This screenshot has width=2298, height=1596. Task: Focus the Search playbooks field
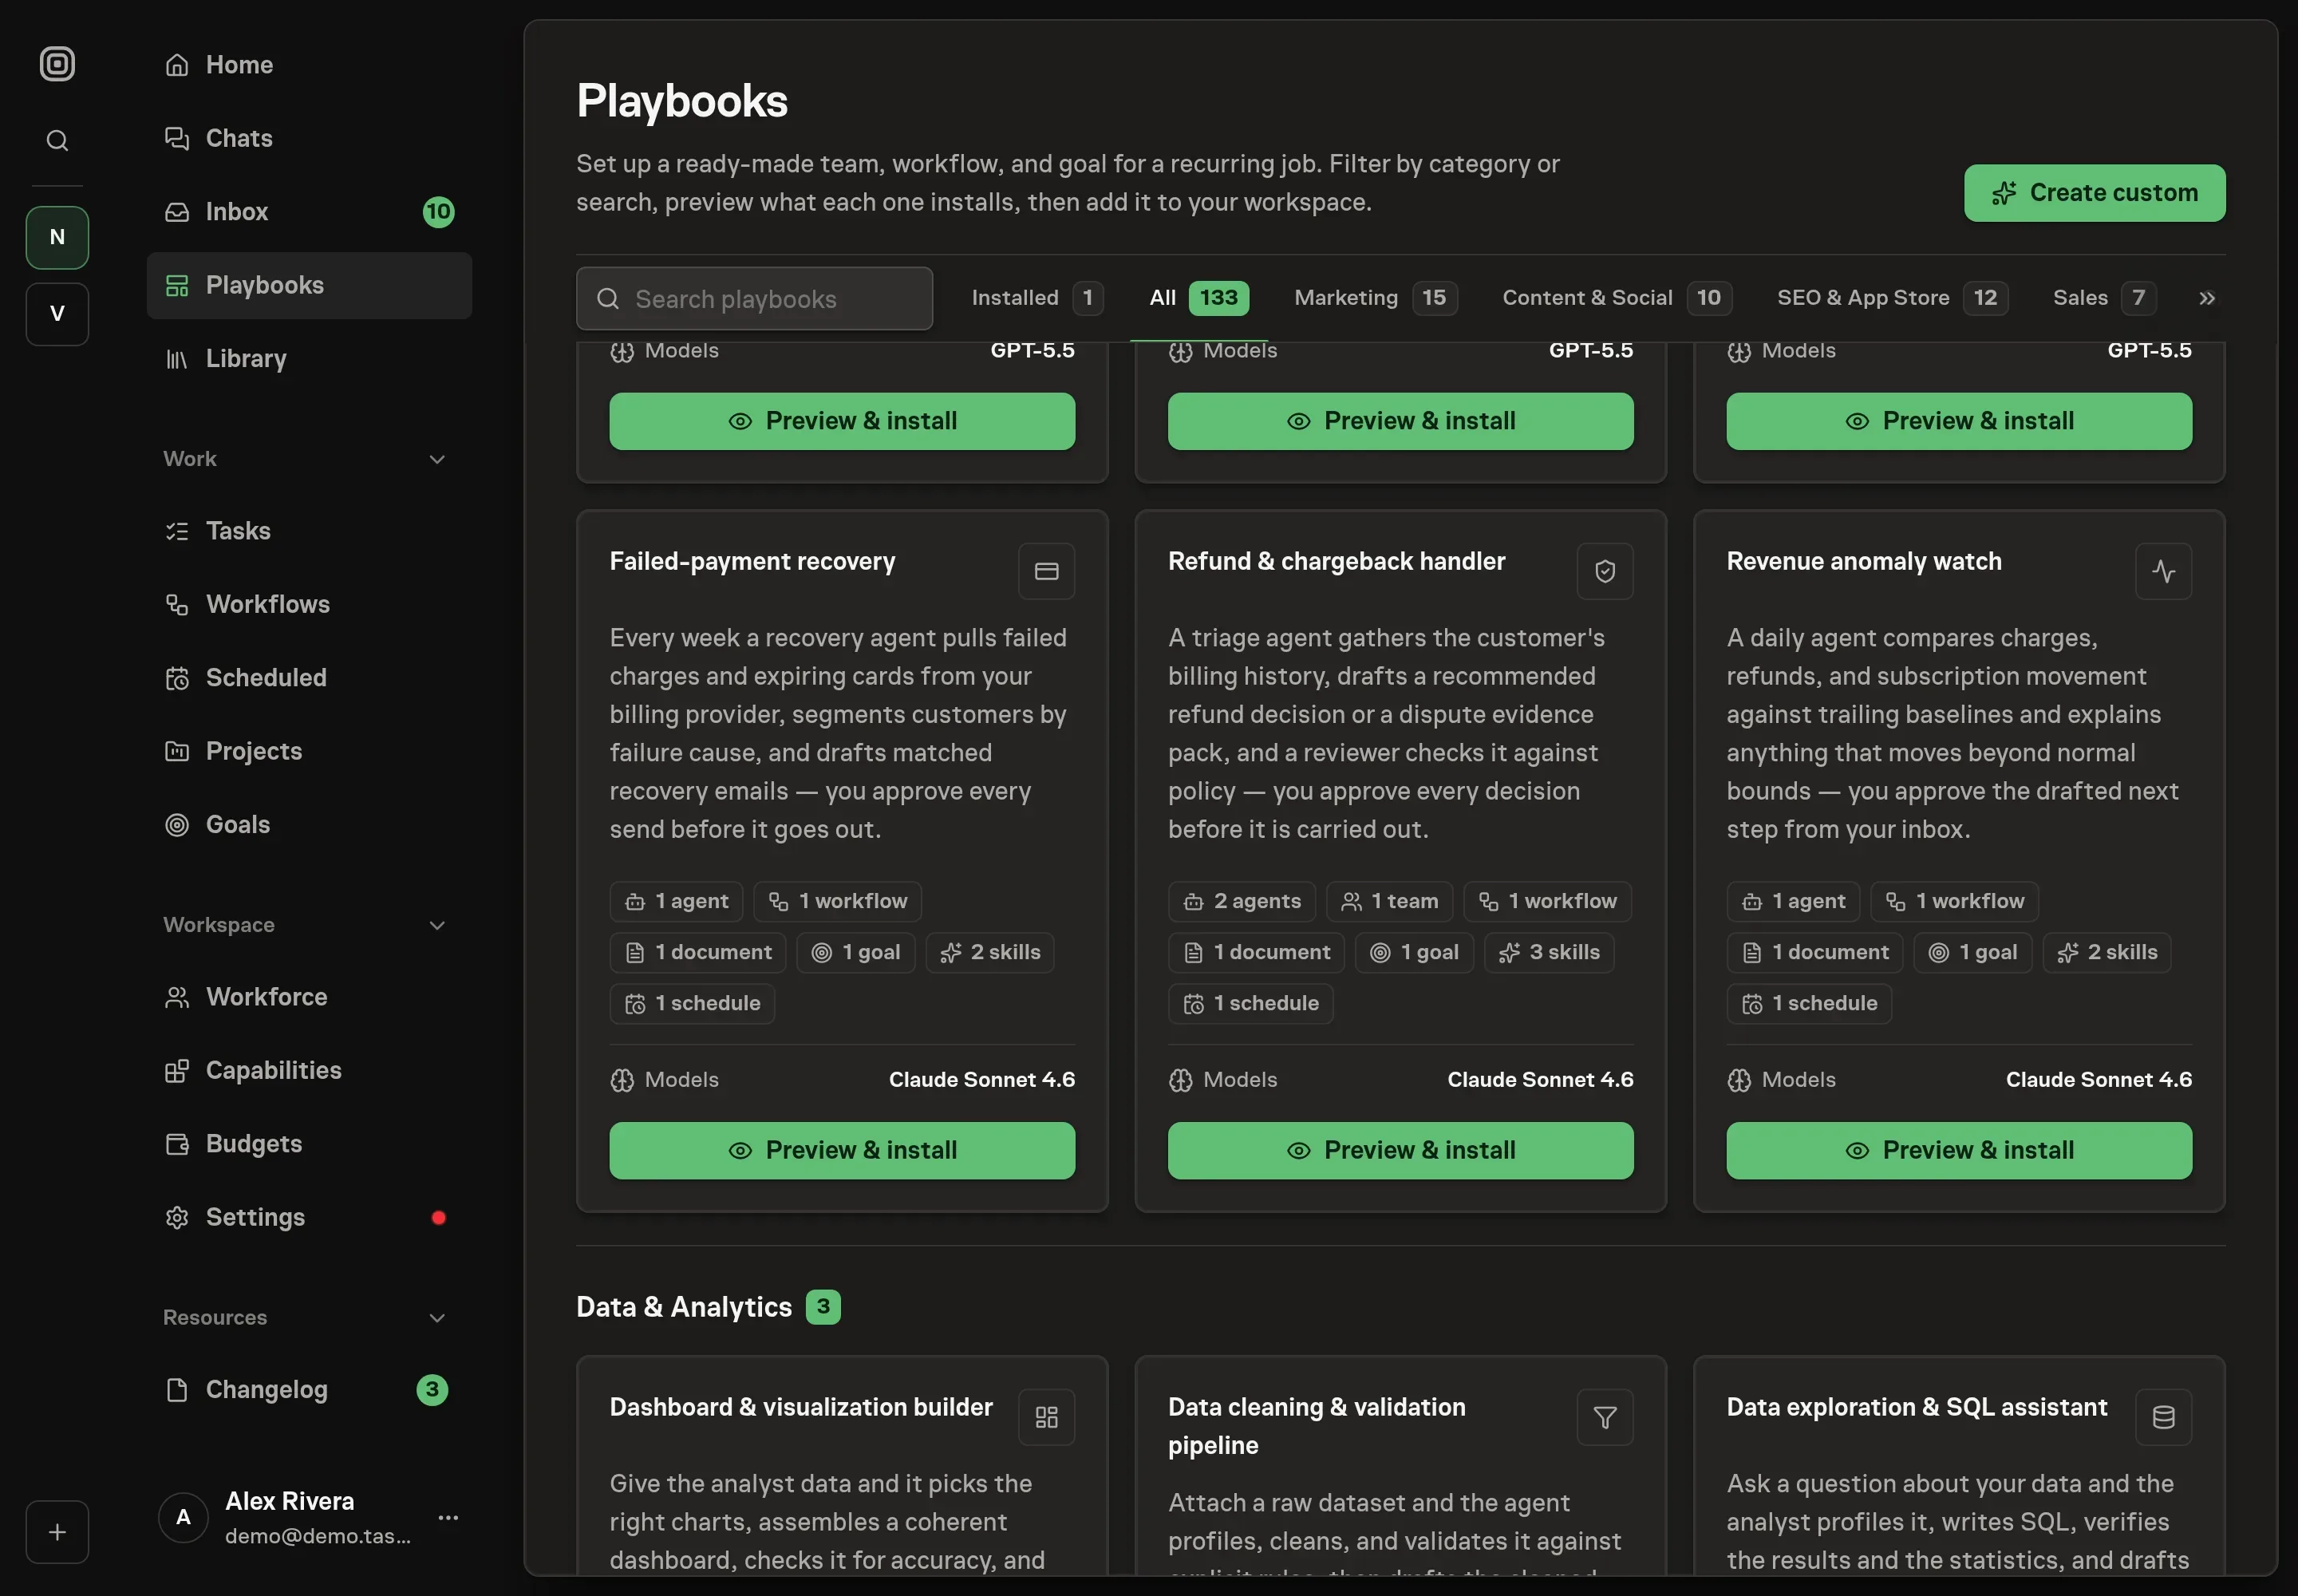754,299
